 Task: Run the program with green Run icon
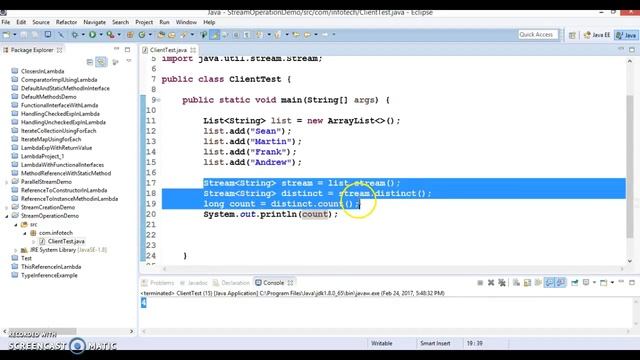pos(93,35)
